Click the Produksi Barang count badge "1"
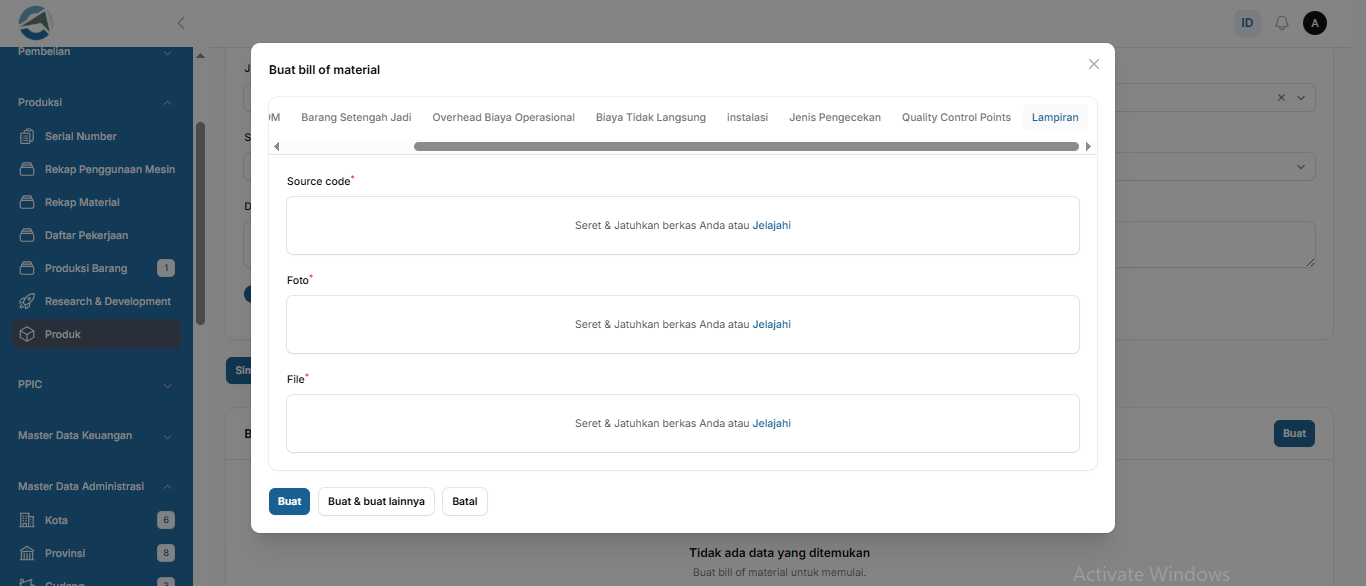Image resolution: width=1366 pixels, height=586 pixels. click(166, 268)
